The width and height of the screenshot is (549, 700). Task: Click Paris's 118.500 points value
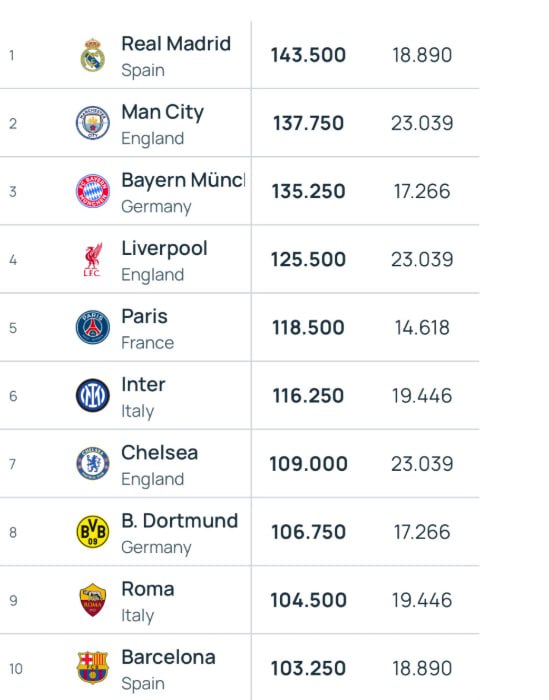tap(308, 327)
